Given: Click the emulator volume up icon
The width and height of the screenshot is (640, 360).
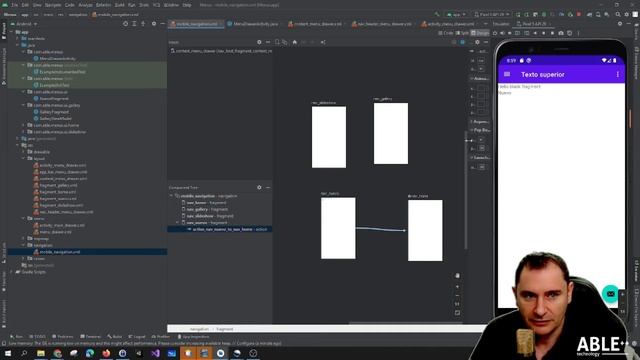Looking at the screenshot, I should pyautogui.click(x=502, y=33).
